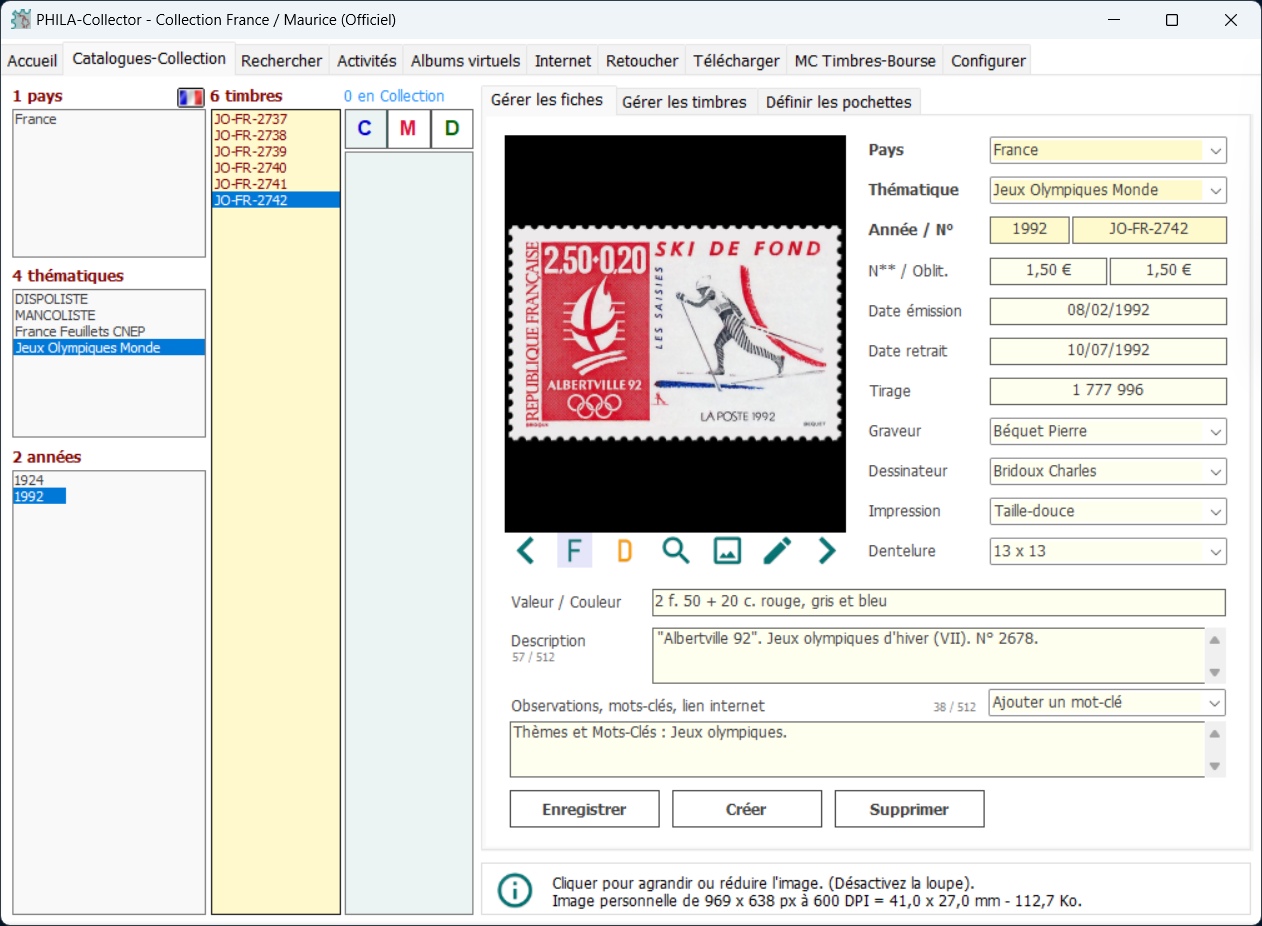The image size is (1262, 926).
Task: Click the Date retrait field
Action: [1108, 351]
